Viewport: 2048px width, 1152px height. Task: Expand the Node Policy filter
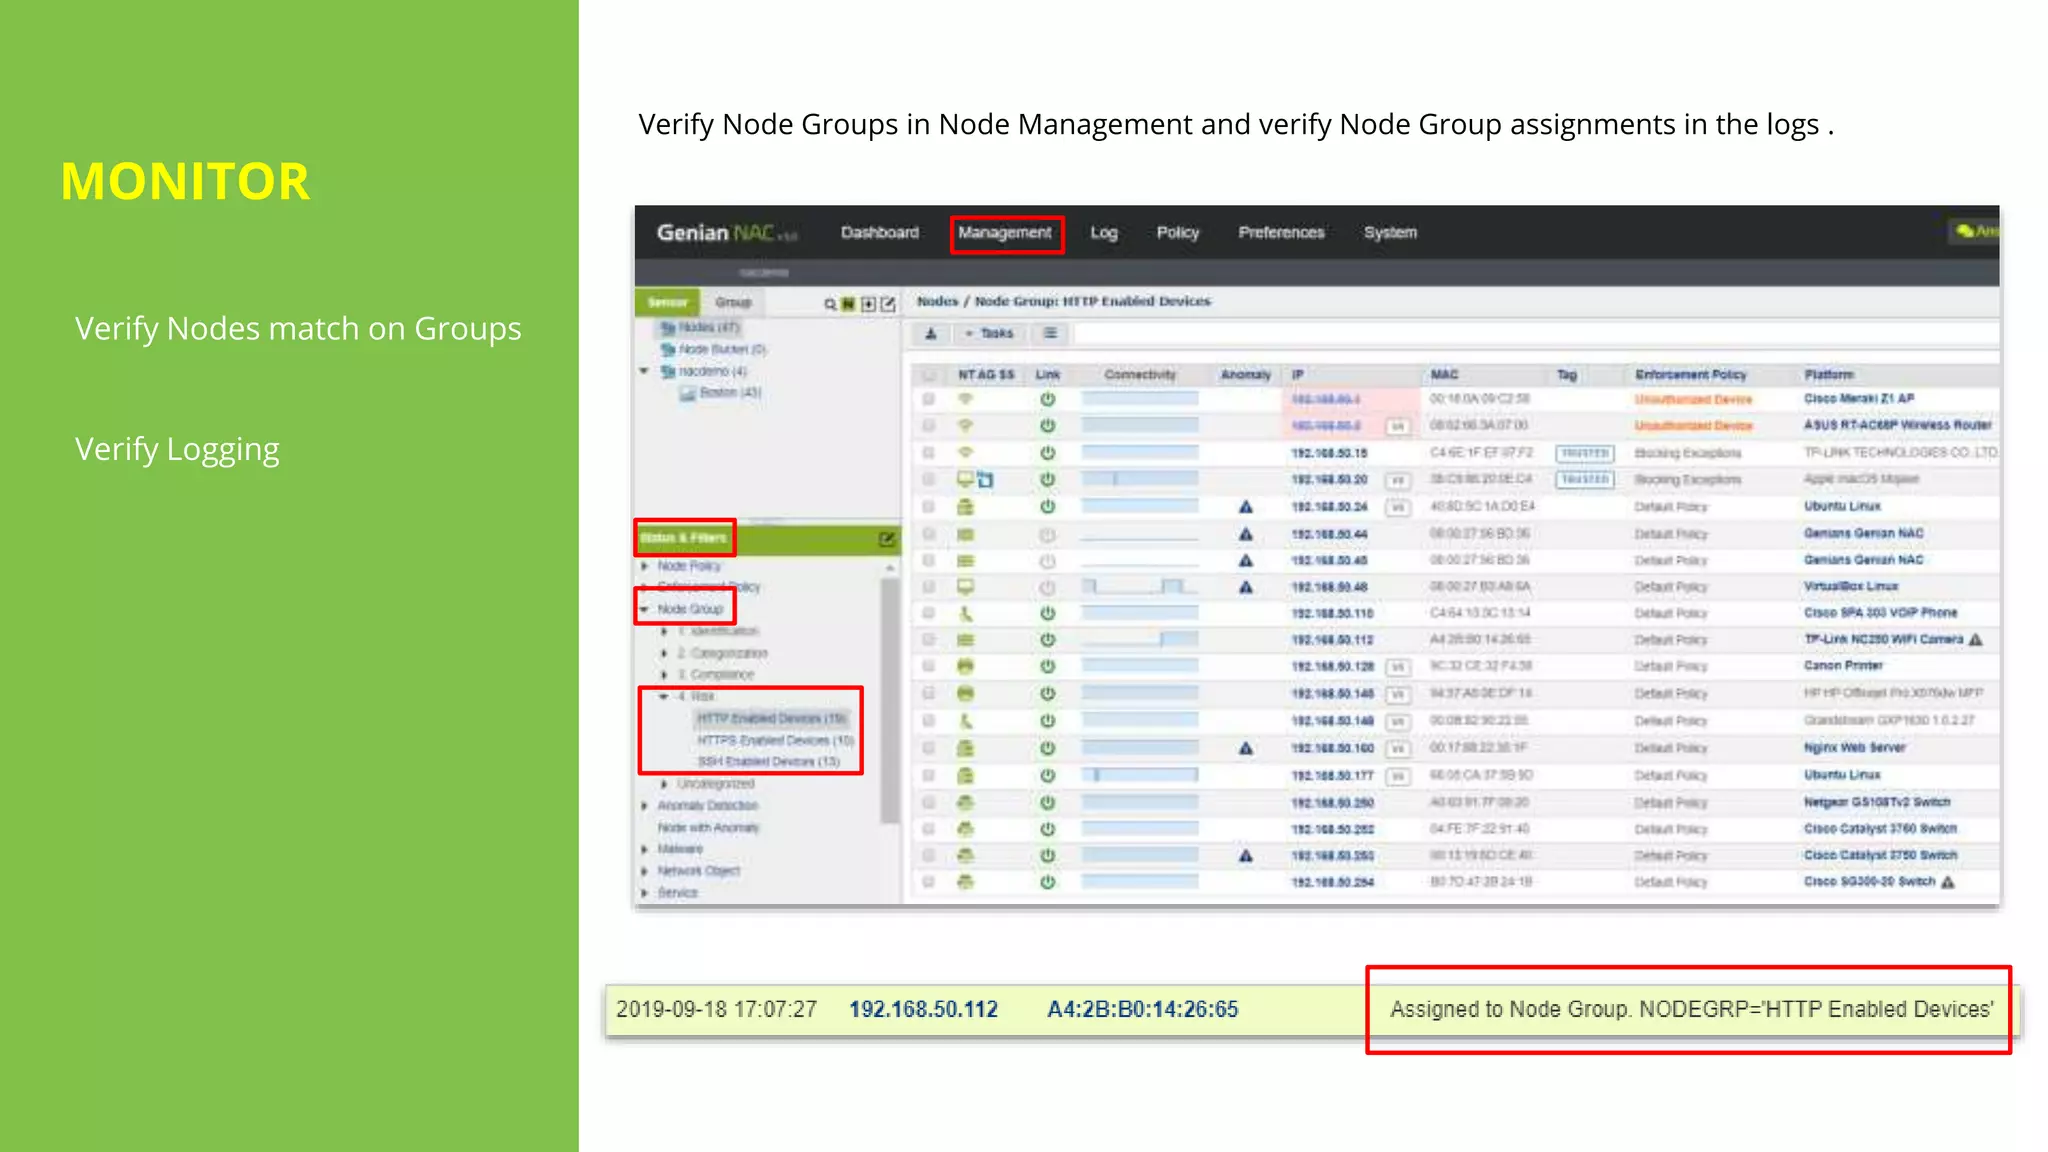tap(645, 566)
